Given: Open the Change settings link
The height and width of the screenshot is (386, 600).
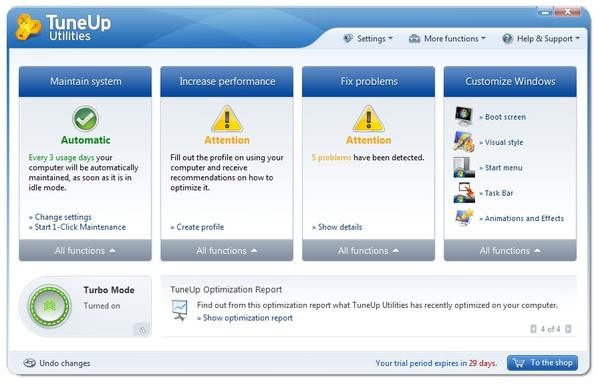Looking at the screenshot, I should (60, 217).
